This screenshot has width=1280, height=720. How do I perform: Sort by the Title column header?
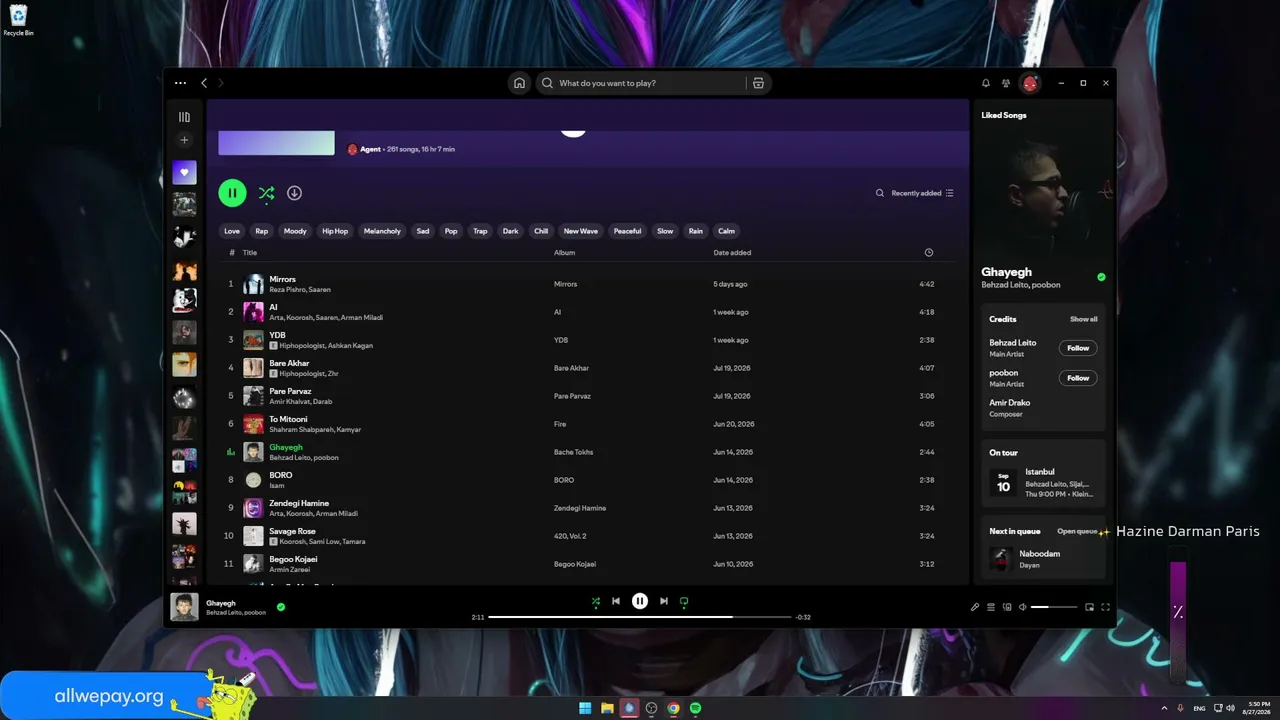point(250,253)
